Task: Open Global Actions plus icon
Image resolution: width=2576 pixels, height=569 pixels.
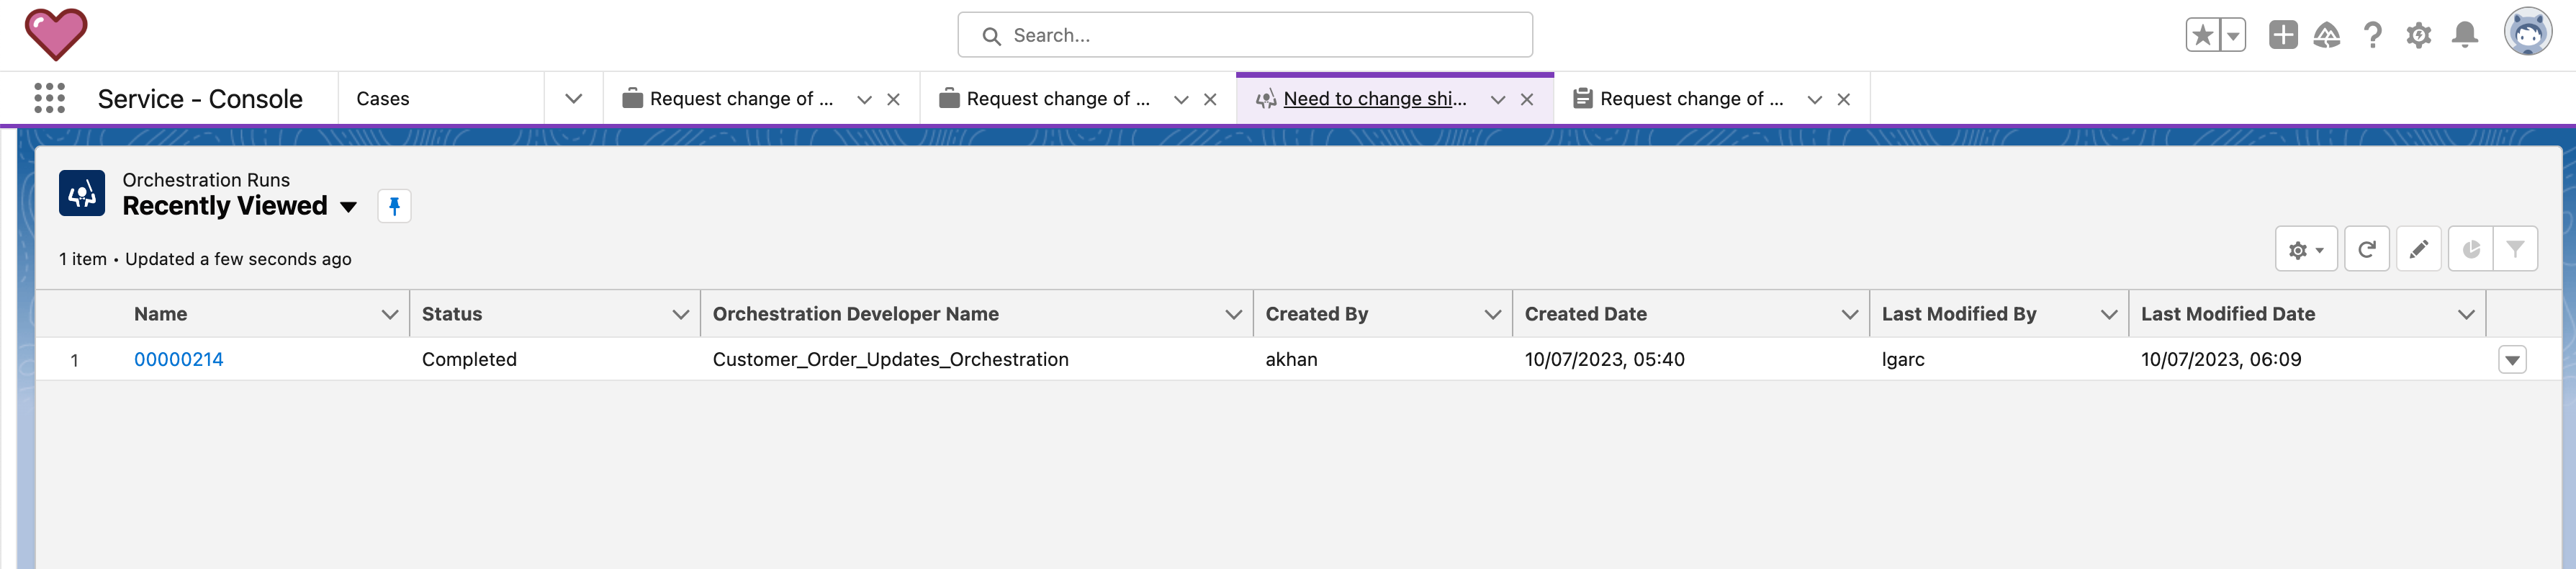Action: (x=2283, y=35)
